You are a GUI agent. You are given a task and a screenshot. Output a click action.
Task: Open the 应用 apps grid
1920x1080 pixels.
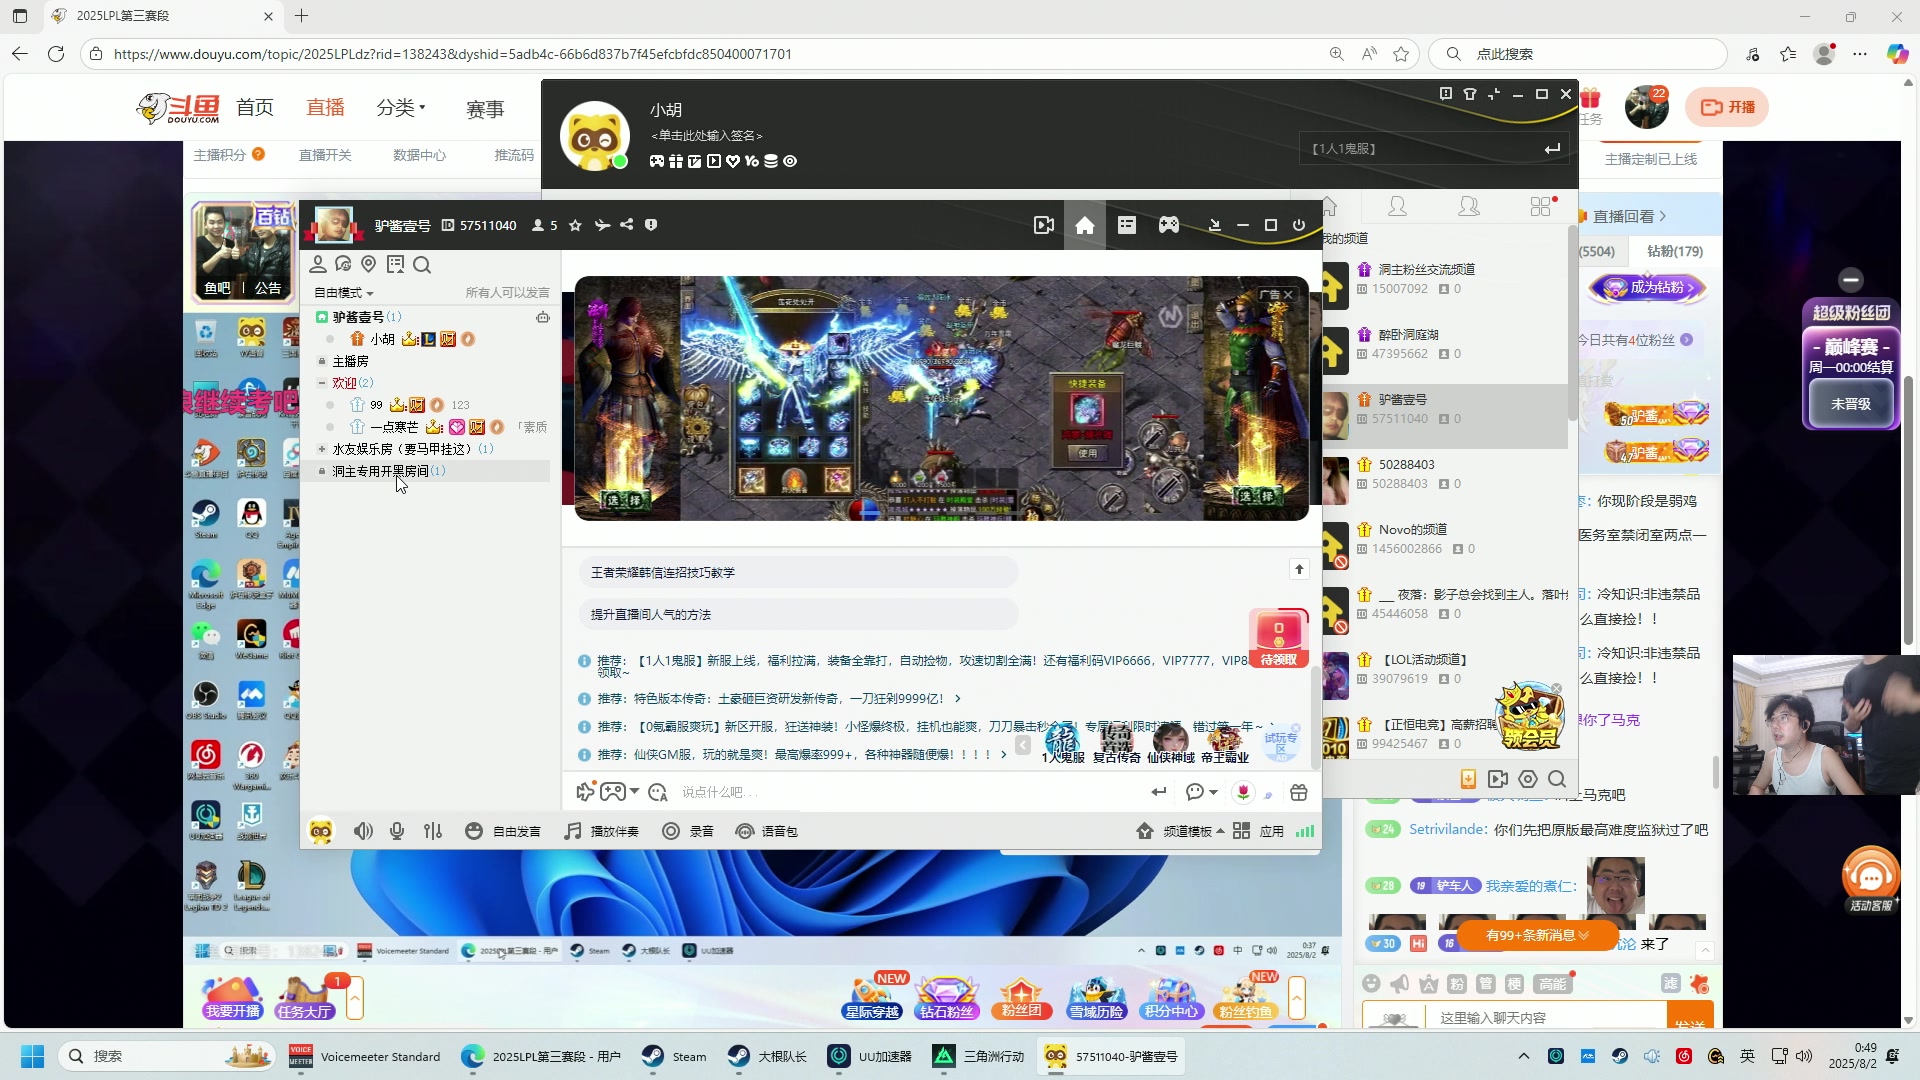1258,832
